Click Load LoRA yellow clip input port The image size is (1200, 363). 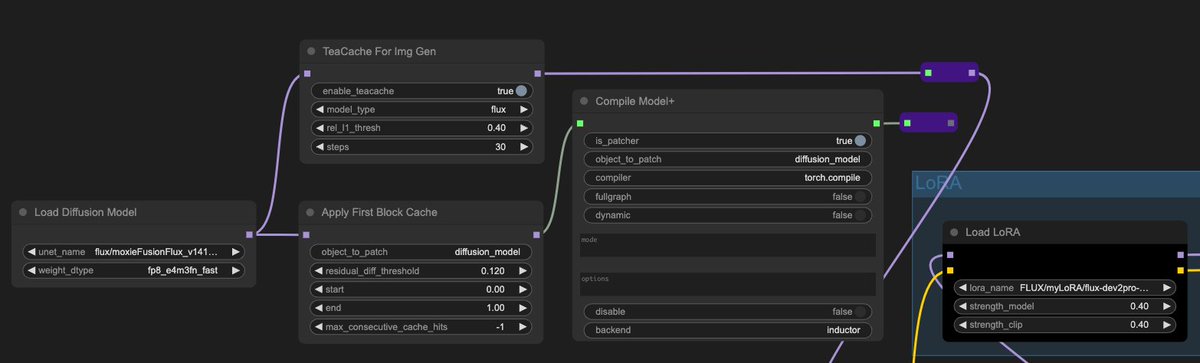pyautogui.click(x=949, y=270)
